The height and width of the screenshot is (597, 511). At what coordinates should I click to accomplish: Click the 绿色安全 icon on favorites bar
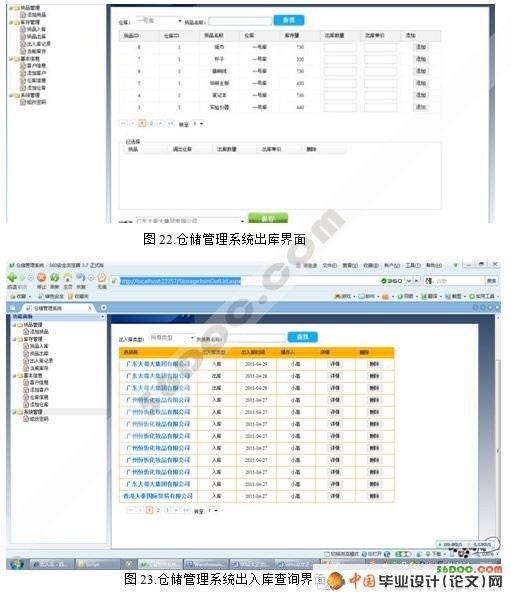tap(41, 296)
